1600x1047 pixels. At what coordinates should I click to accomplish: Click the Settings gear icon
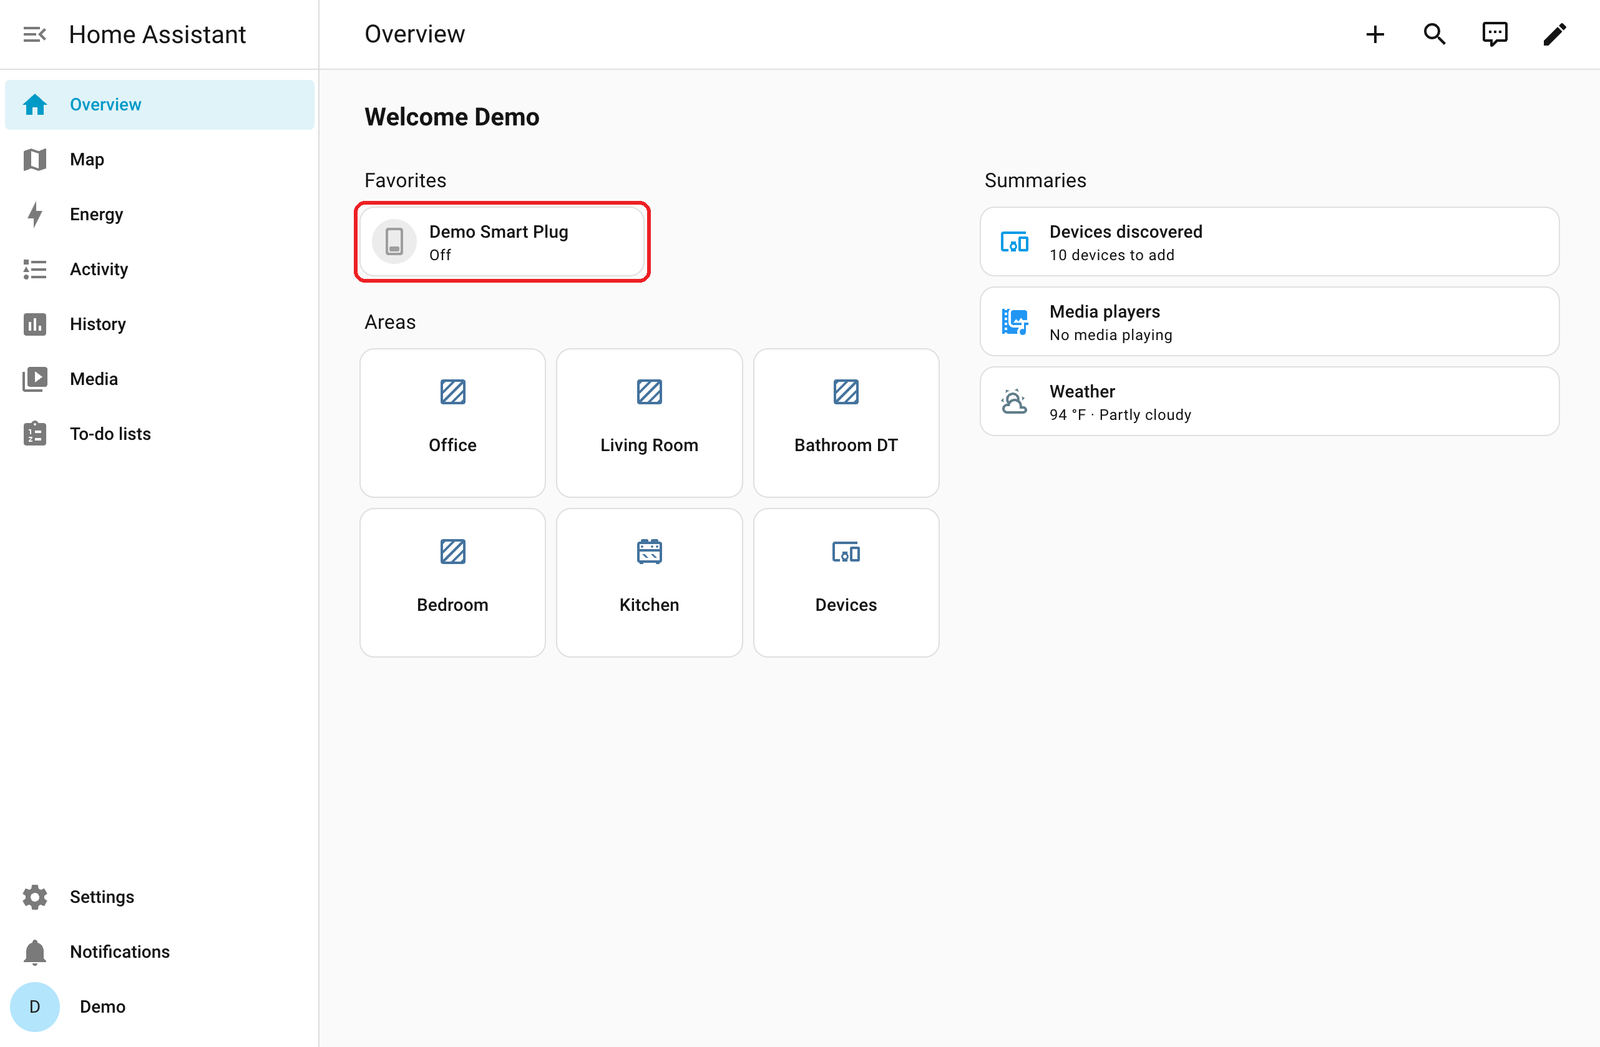(35, 897)
